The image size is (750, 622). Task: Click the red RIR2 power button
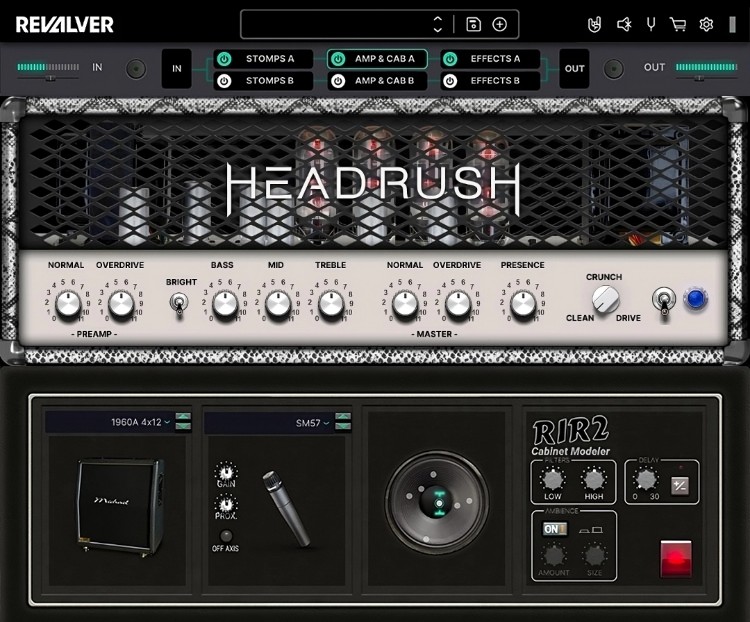coord(676,558)
